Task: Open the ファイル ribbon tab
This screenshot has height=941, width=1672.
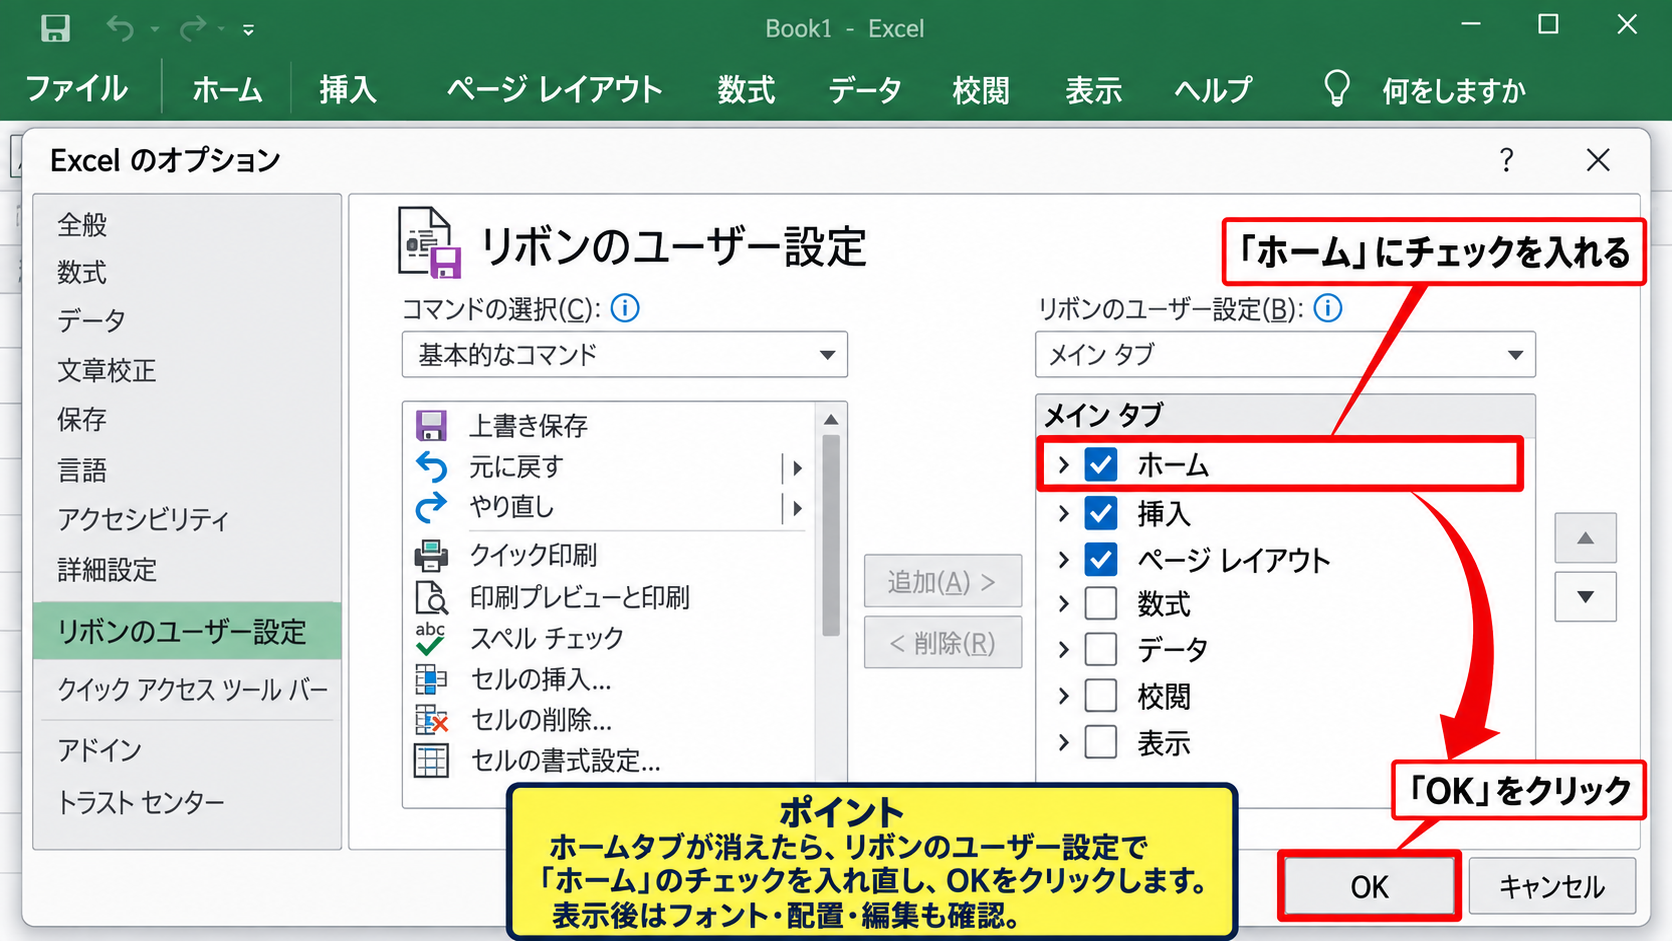Action: [x=77, y=89]
